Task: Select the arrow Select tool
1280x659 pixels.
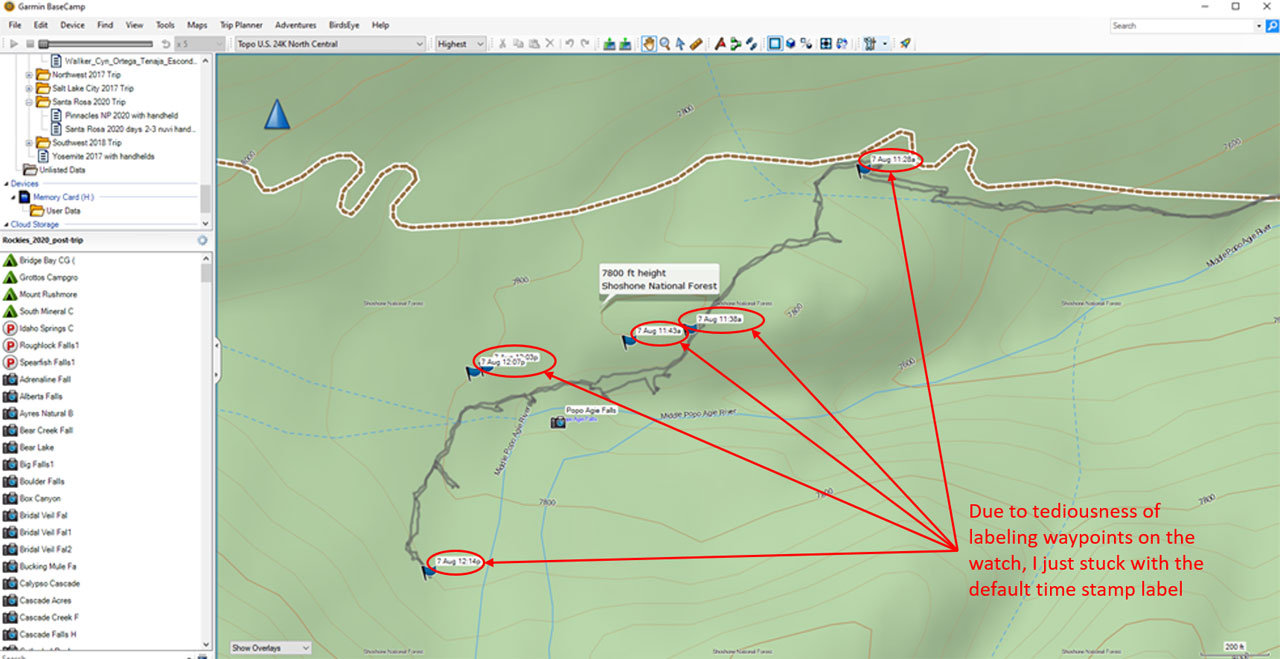Action: (x=680, y=44)
